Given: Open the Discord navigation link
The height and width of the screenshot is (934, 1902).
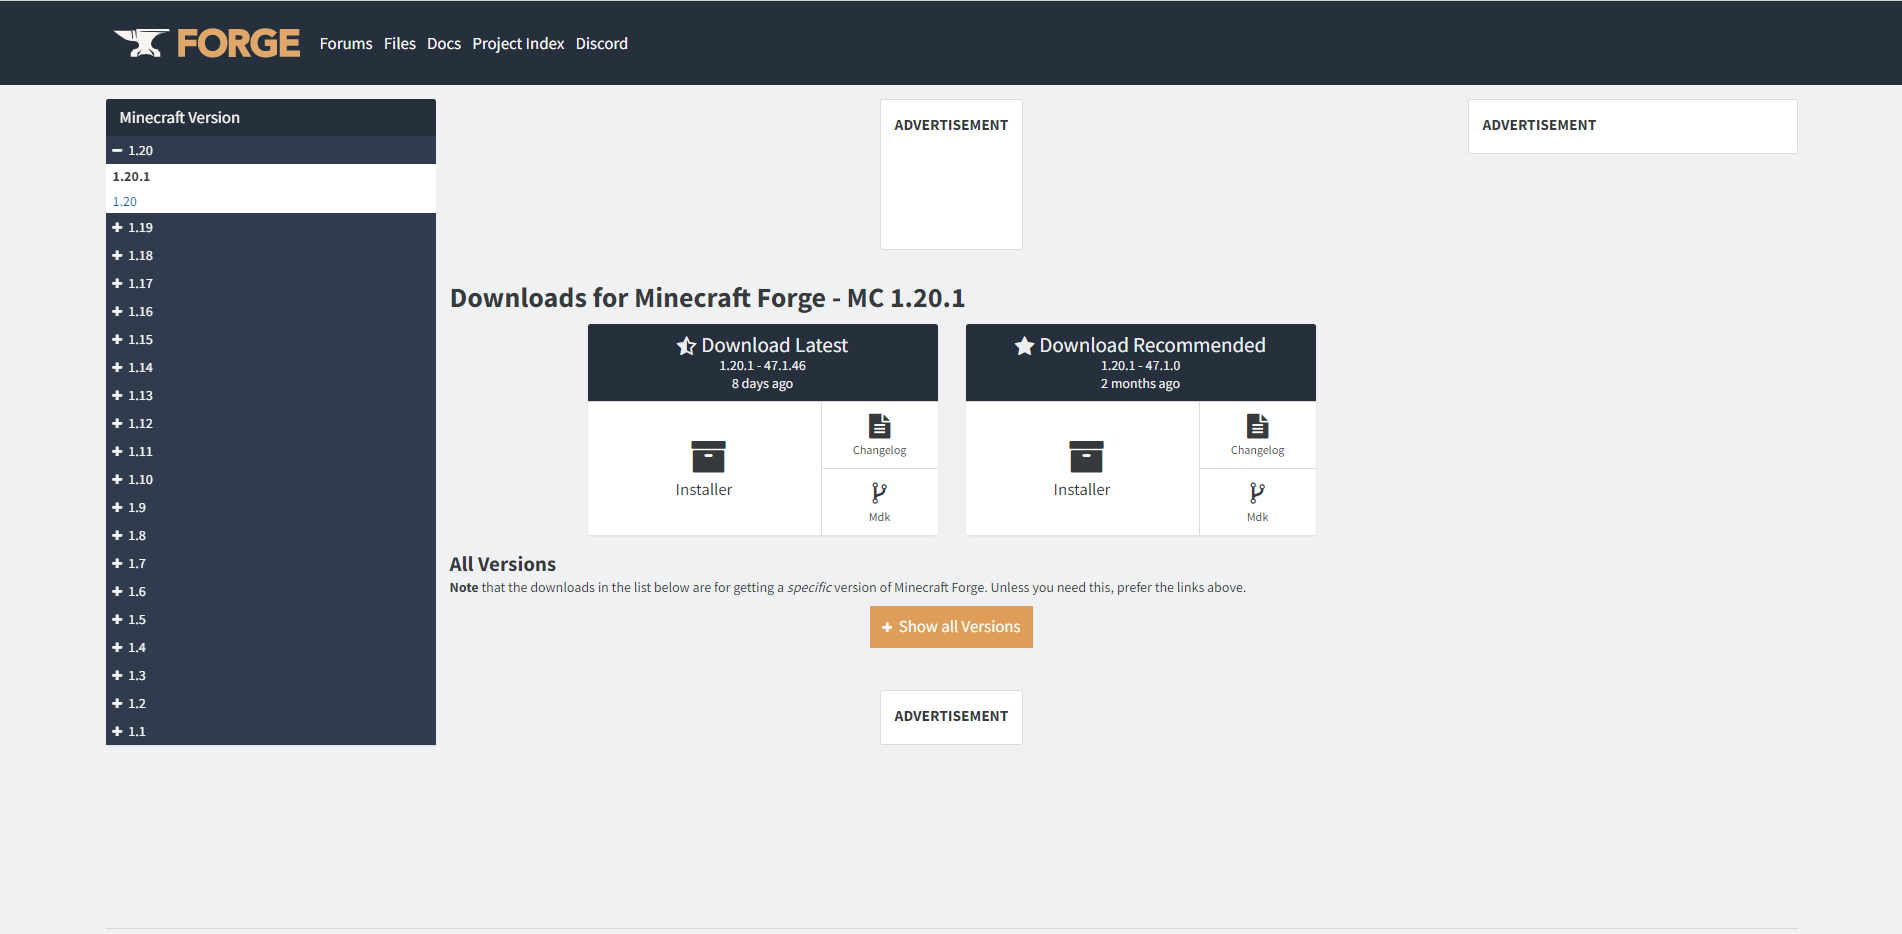Looking at the screenshot, I should pyautogui.click(x=602, y=44).
